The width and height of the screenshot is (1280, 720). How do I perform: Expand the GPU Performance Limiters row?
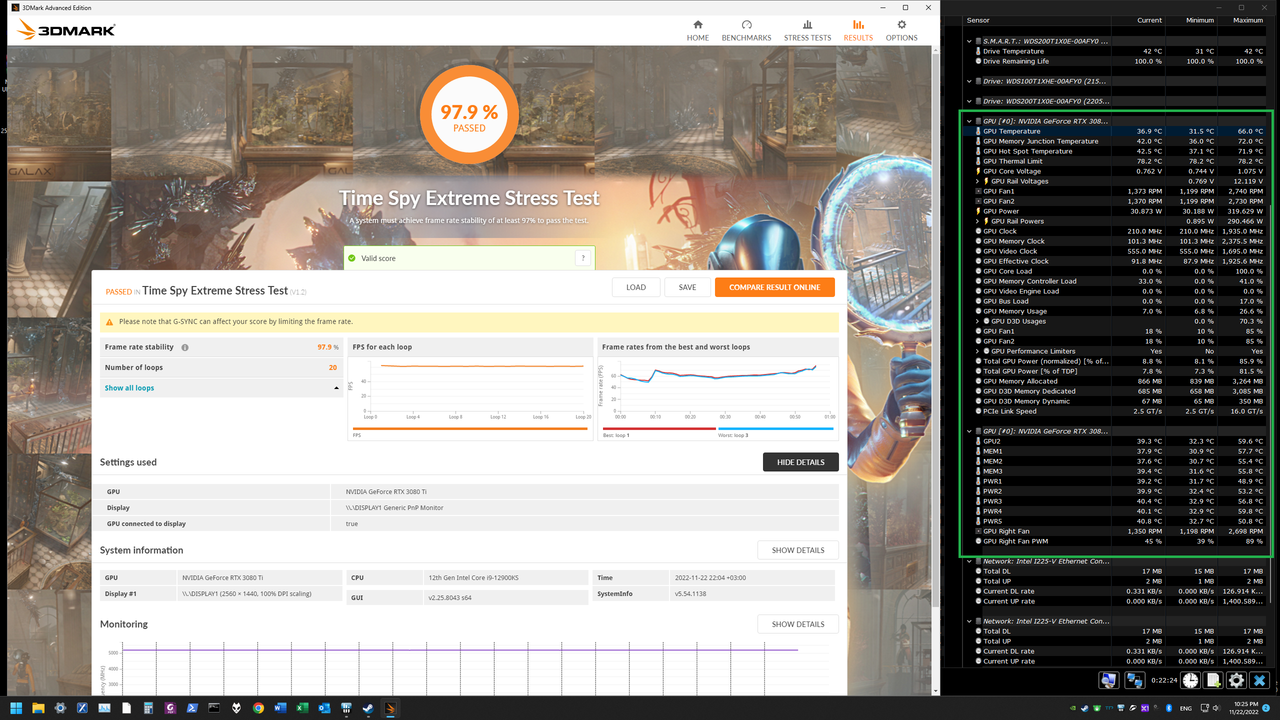click(x=978, y=351)
